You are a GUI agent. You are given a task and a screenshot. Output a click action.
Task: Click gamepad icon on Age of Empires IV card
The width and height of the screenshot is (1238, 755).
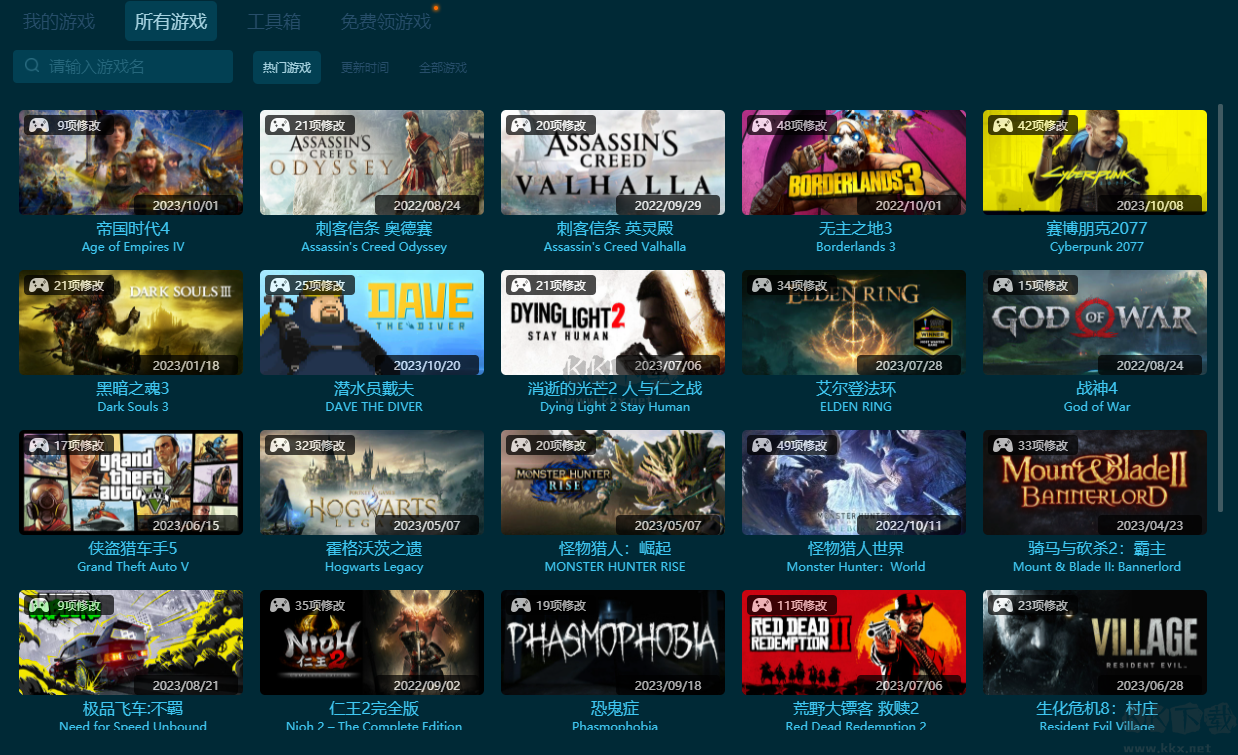click(x=38, y=125)
